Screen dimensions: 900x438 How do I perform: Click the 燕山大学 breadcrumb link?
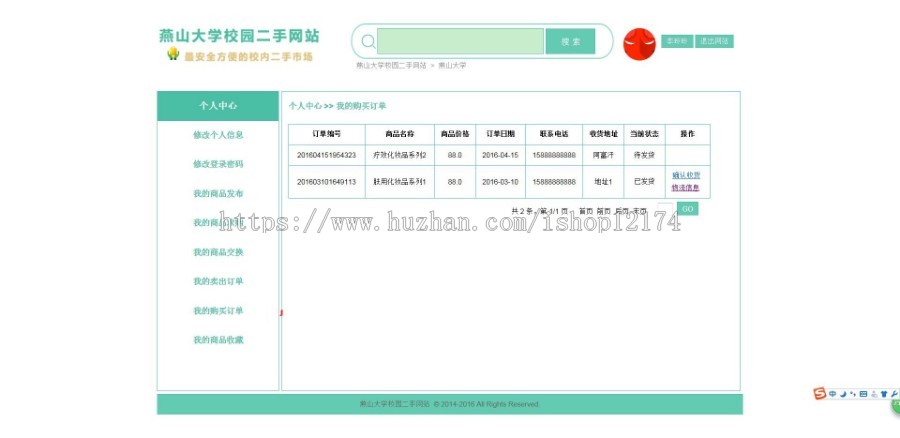[452, 65]
